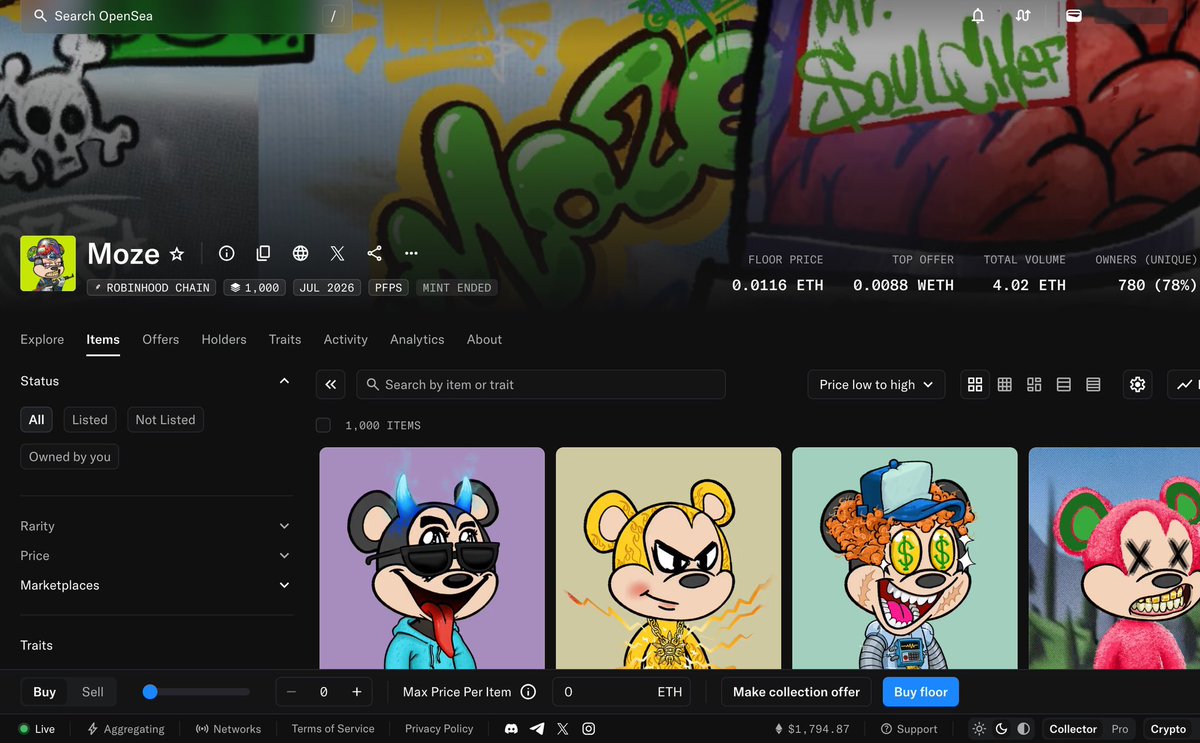Open the Support link

coord(909,729)
